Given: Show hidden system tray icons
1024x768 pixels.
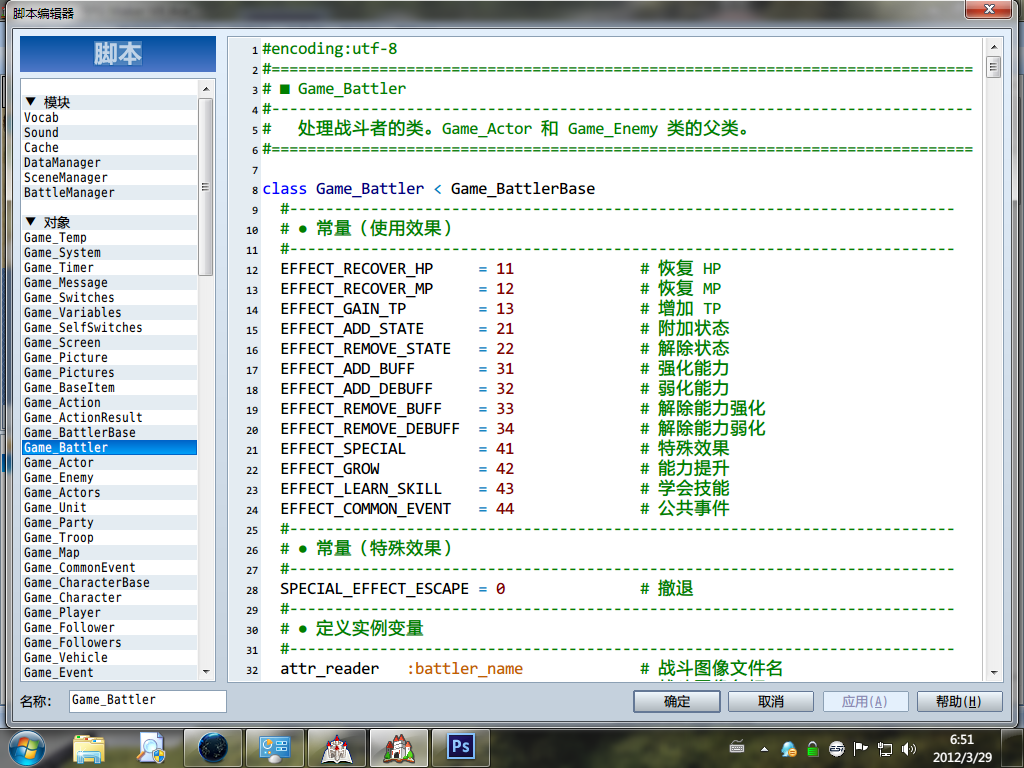Looking at the screenshot, I should click(764, 749).
